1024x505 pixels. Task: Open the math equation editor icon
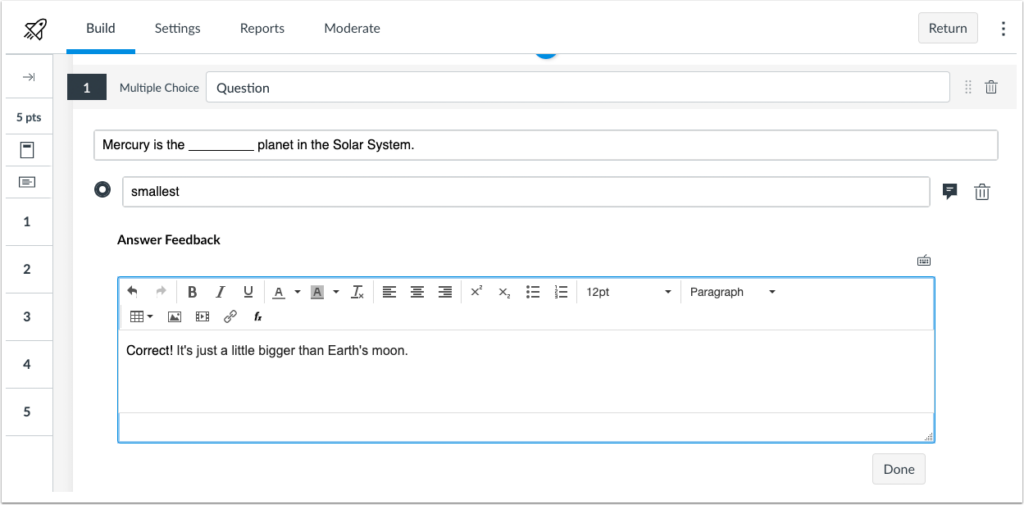pos(257,316)
